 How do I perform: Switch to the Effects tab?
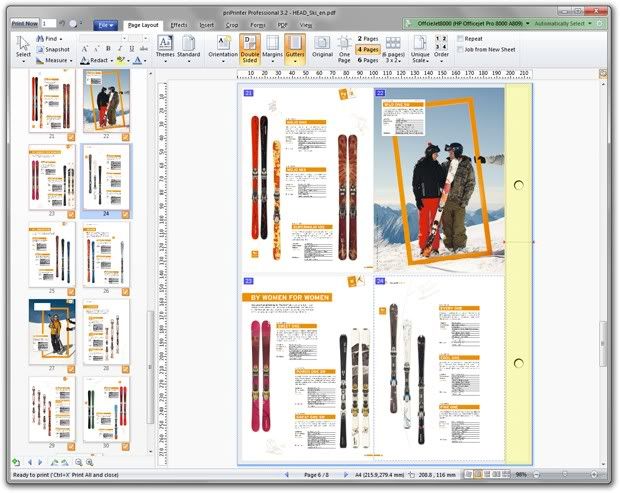click(x=179, y=25)
